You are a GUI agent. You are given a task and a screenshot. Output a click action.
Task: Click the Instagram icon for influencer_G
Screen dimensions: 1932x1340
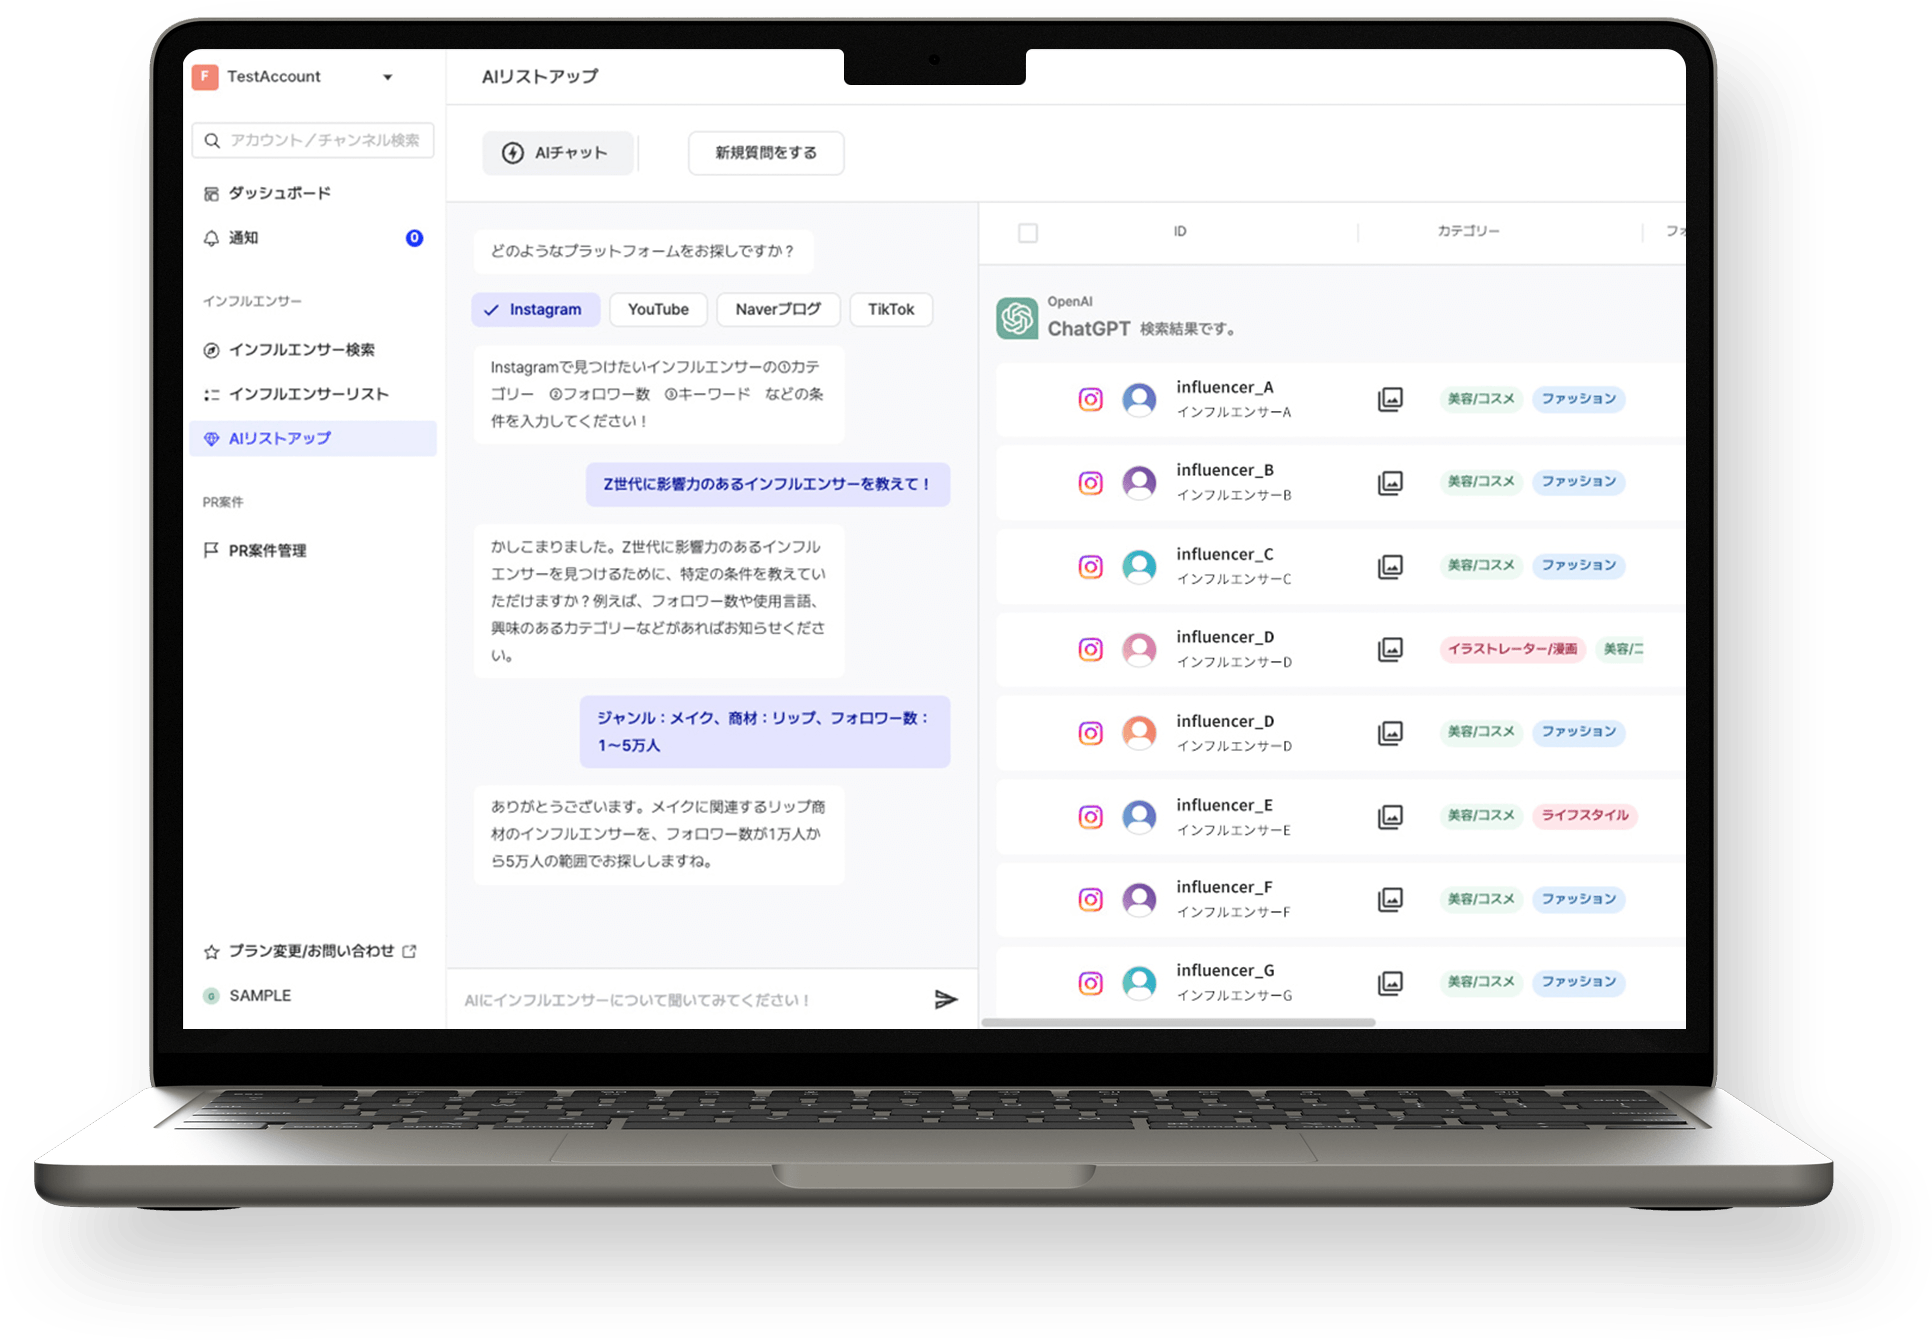pos(1091,984)
